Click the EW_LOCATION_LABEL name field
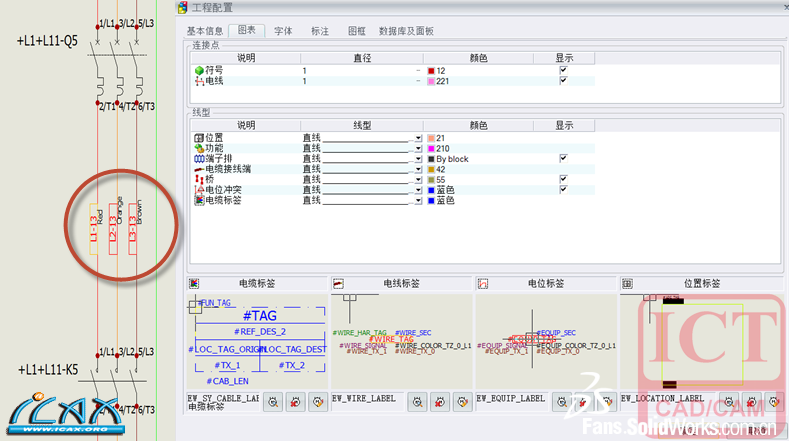This screenshot has width=789, height=441. pos(667,399)
